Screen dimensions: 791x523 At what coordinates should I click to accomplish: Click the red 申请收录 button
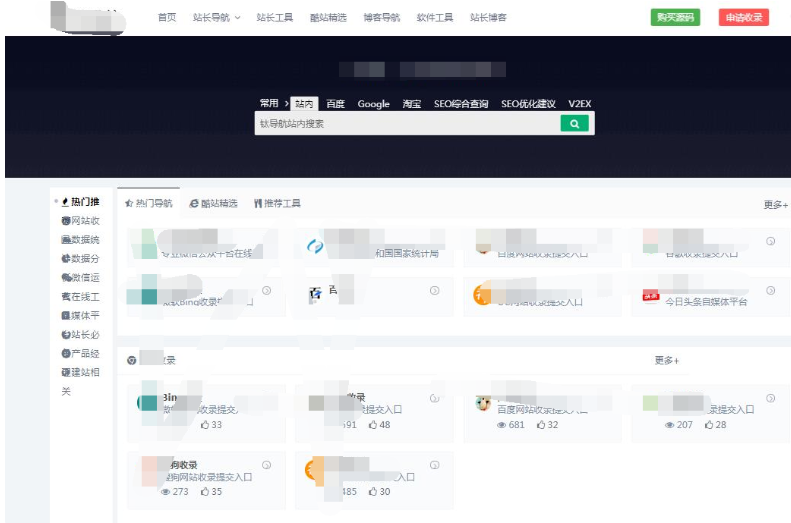[x=744, y=18]
